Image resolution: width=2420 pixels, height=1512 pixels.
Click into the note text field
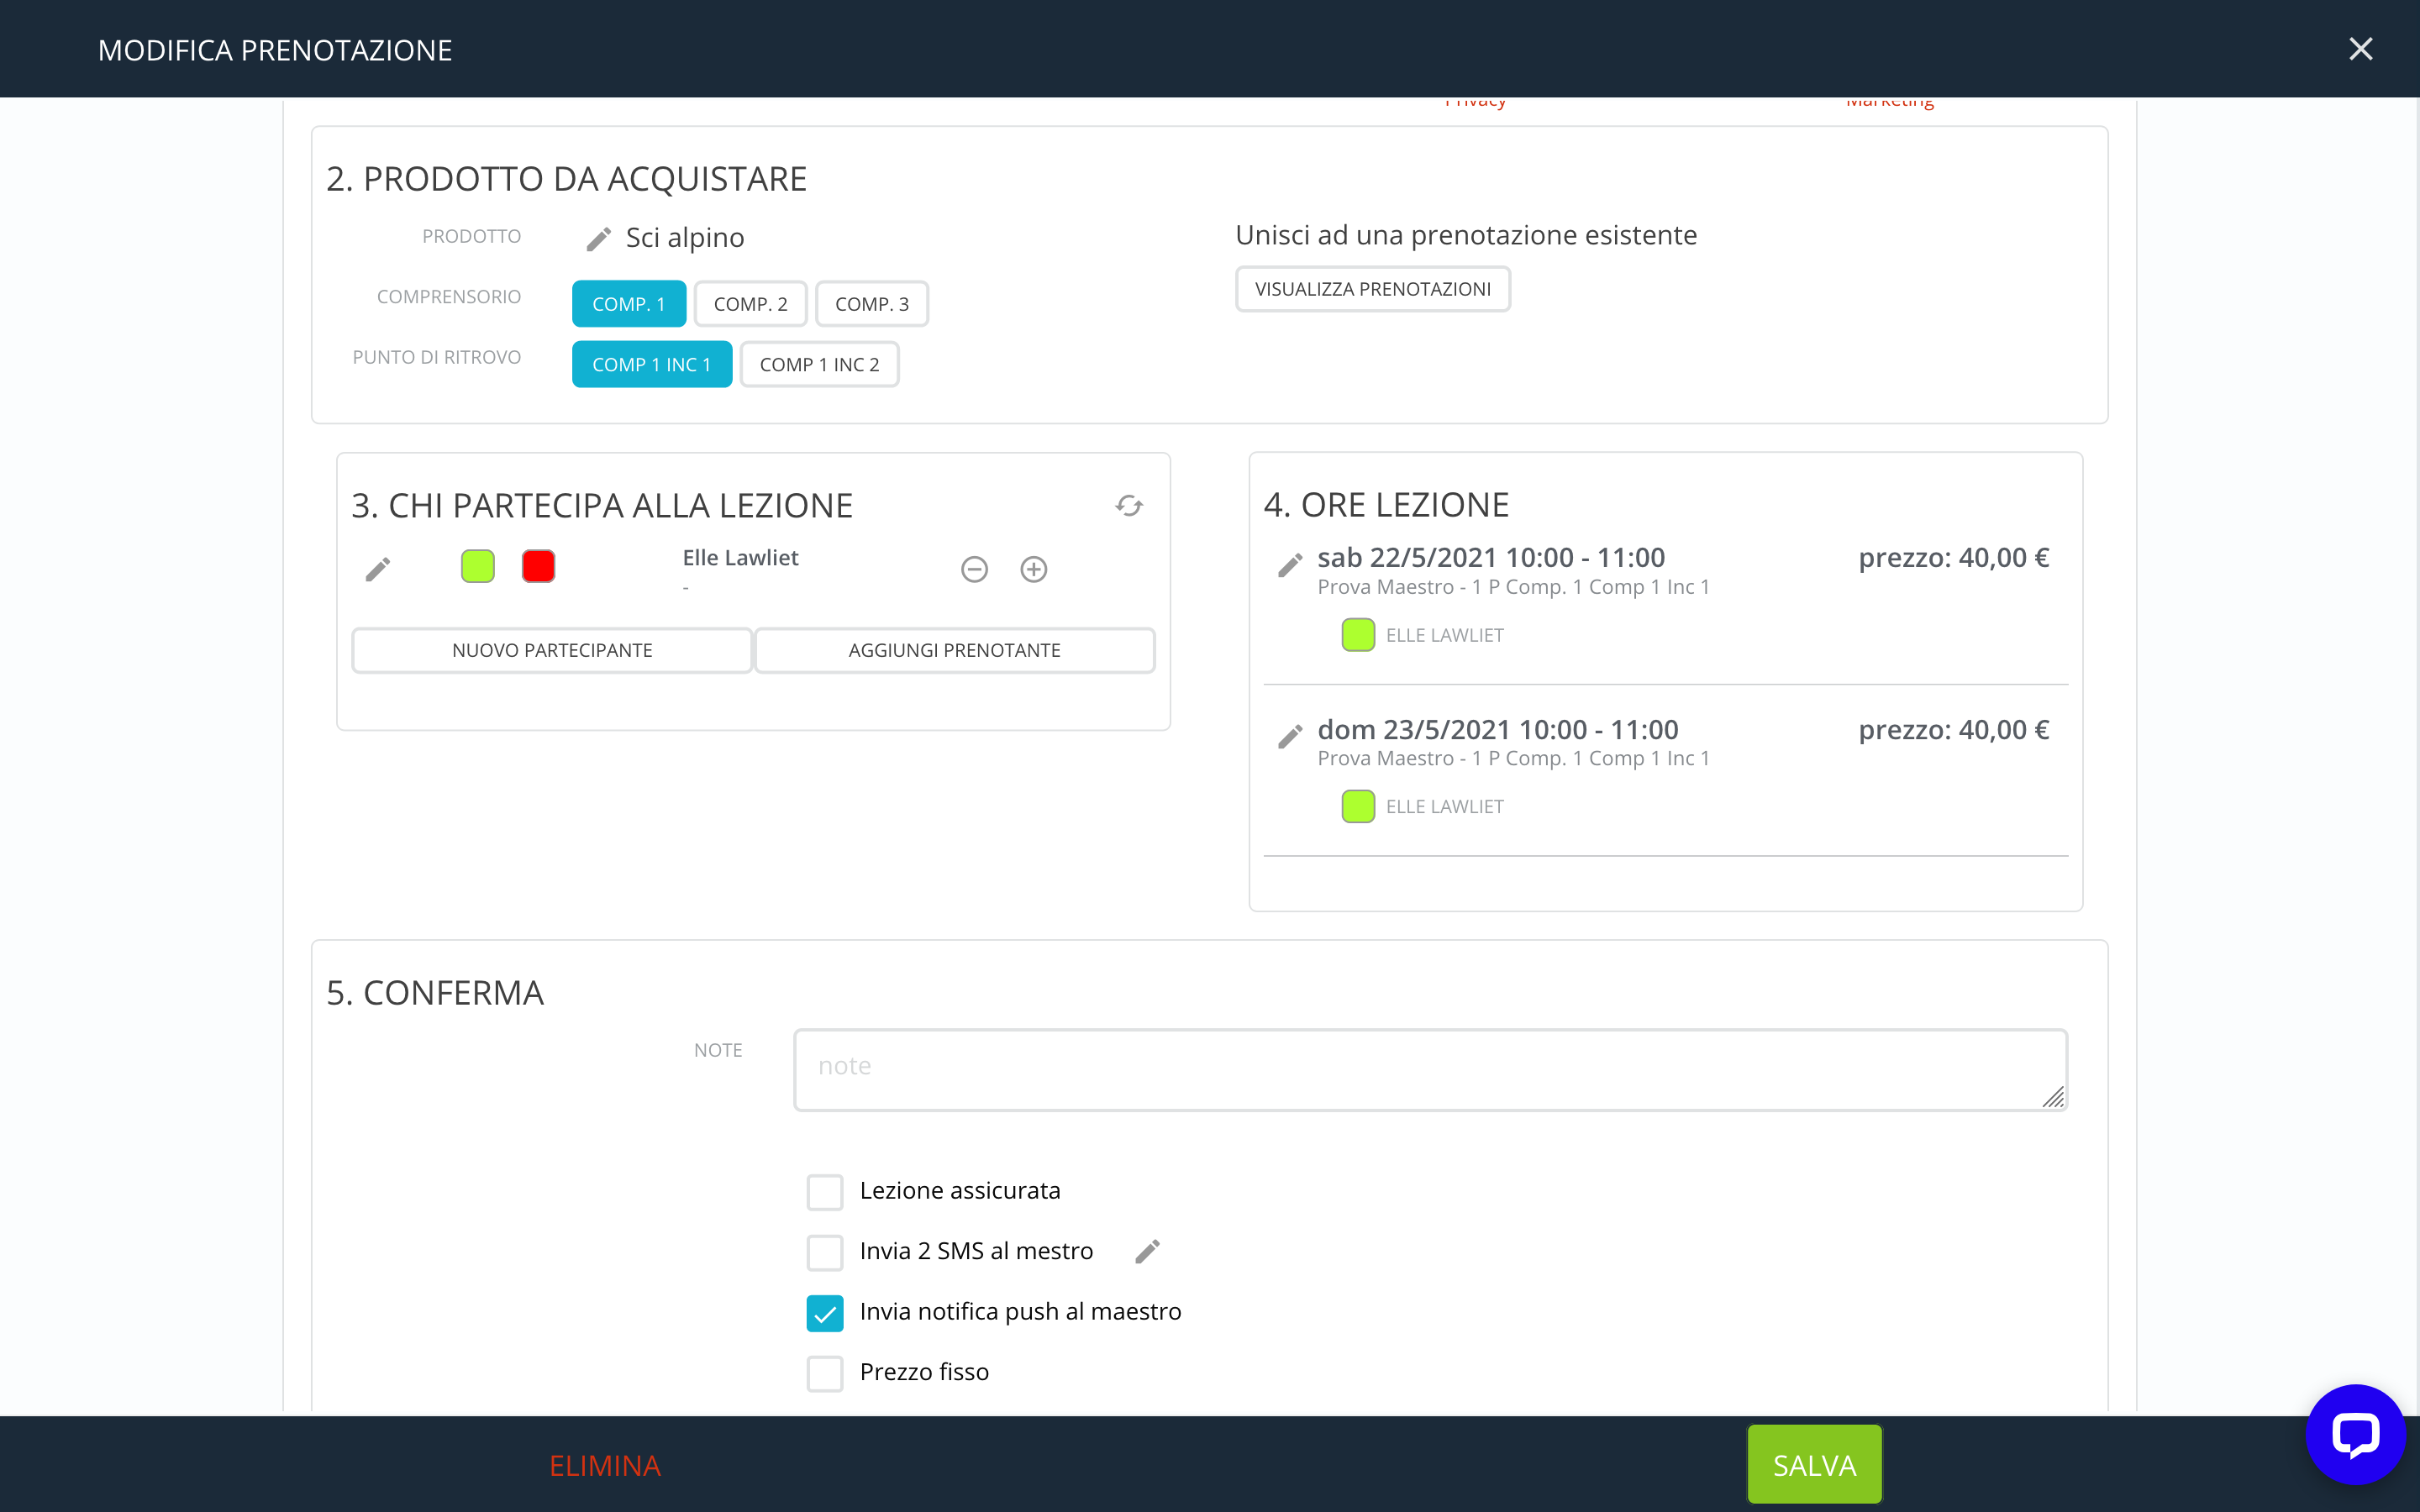pos(1430,1068)
